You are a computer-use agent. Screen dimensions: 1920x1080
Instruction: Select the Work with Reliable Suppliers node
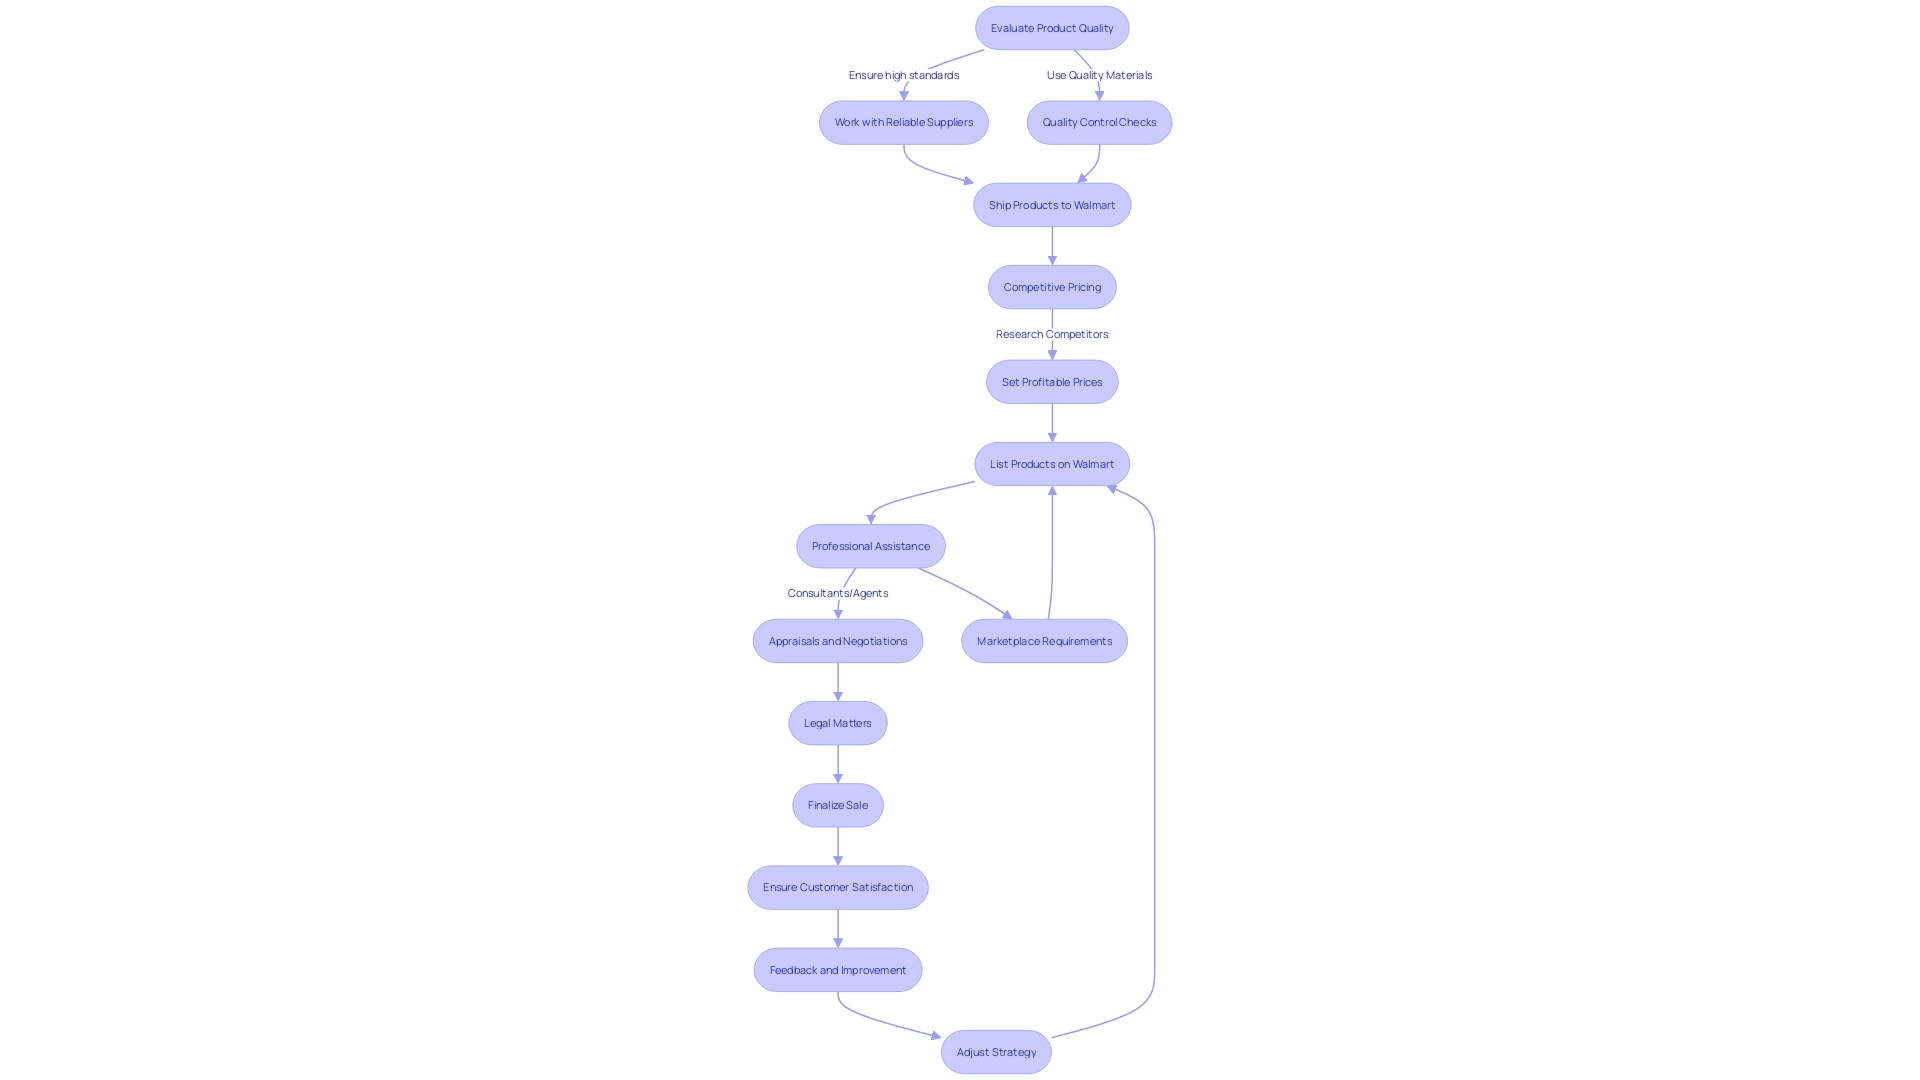click(903, 121)
